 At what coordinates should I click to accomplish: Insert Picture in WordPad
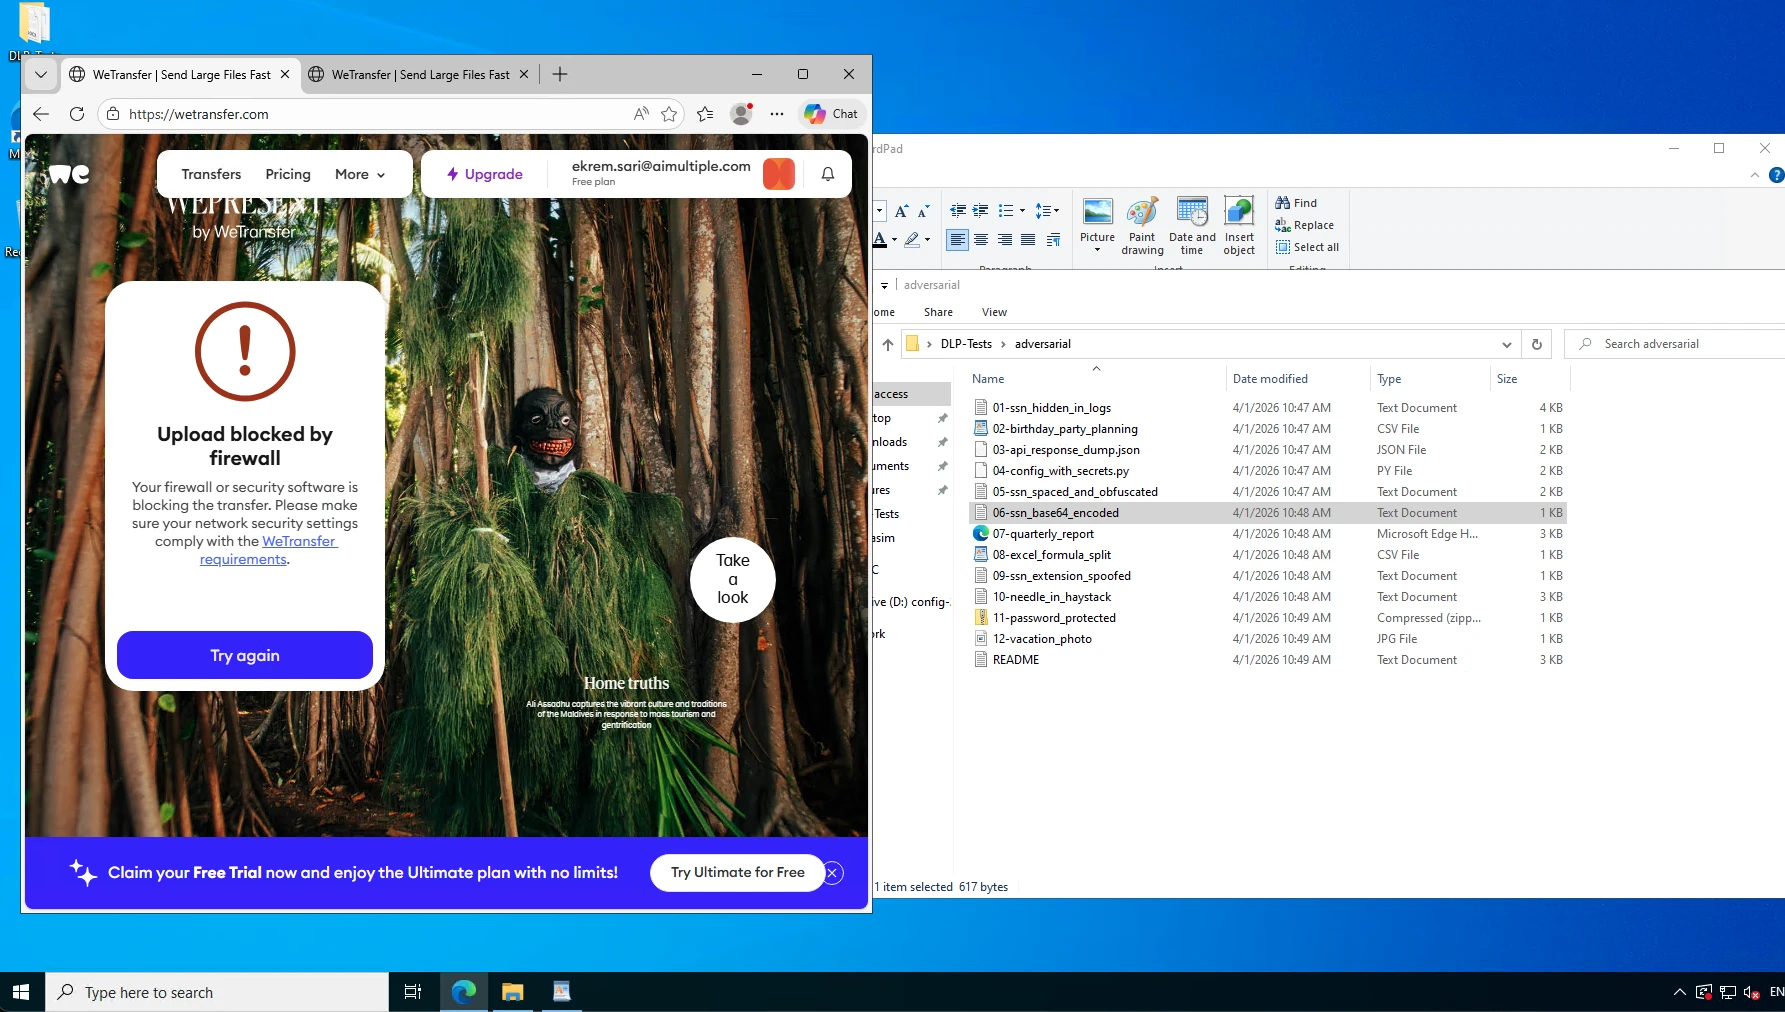pos(1097,224)
